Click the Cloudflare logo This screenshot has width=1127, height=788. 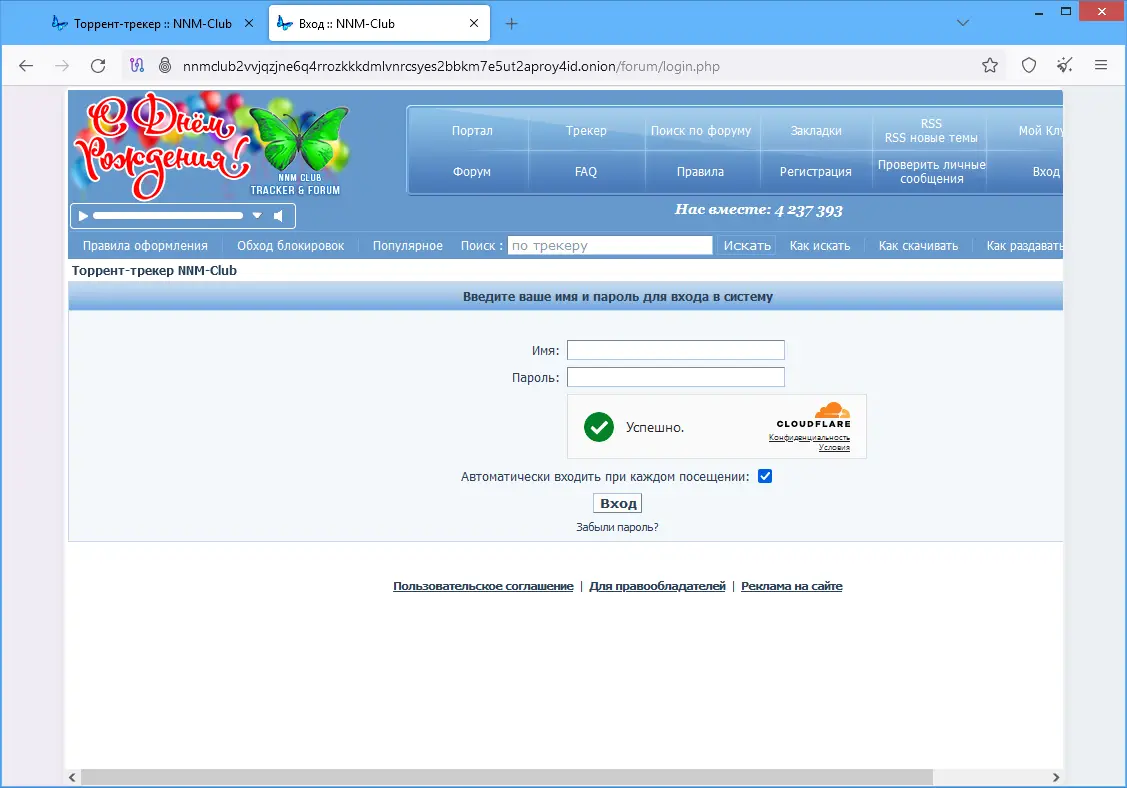click(x=814, y=416)
